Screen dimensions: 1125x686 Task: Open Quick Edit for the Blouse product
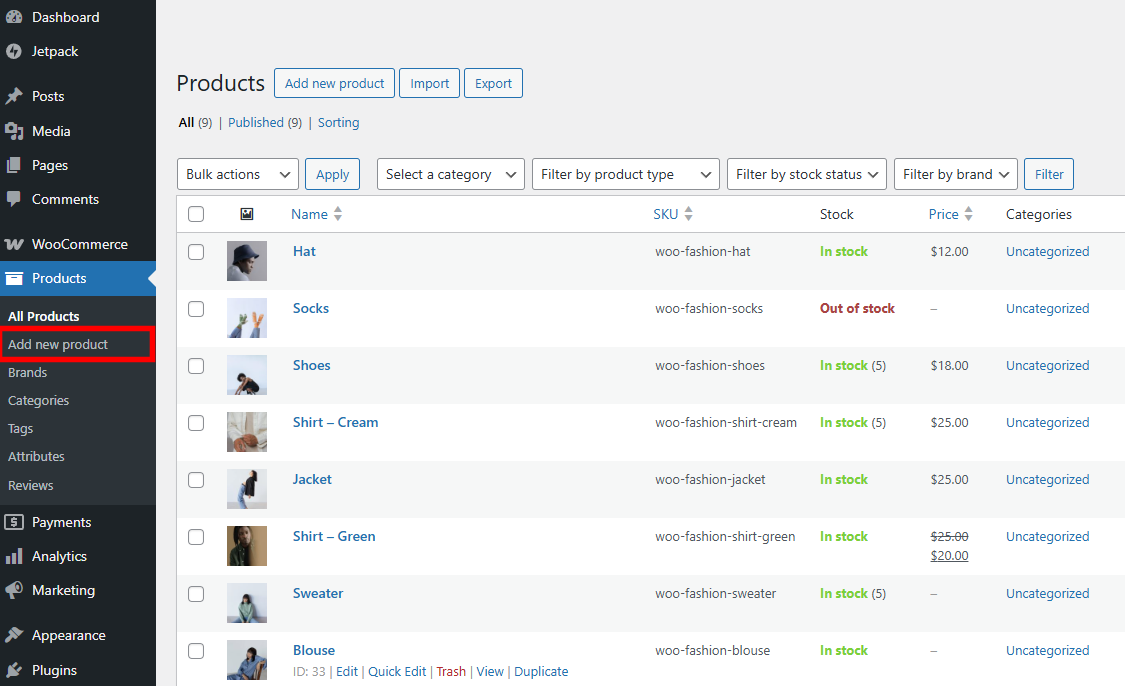click(x=397, y=671)
